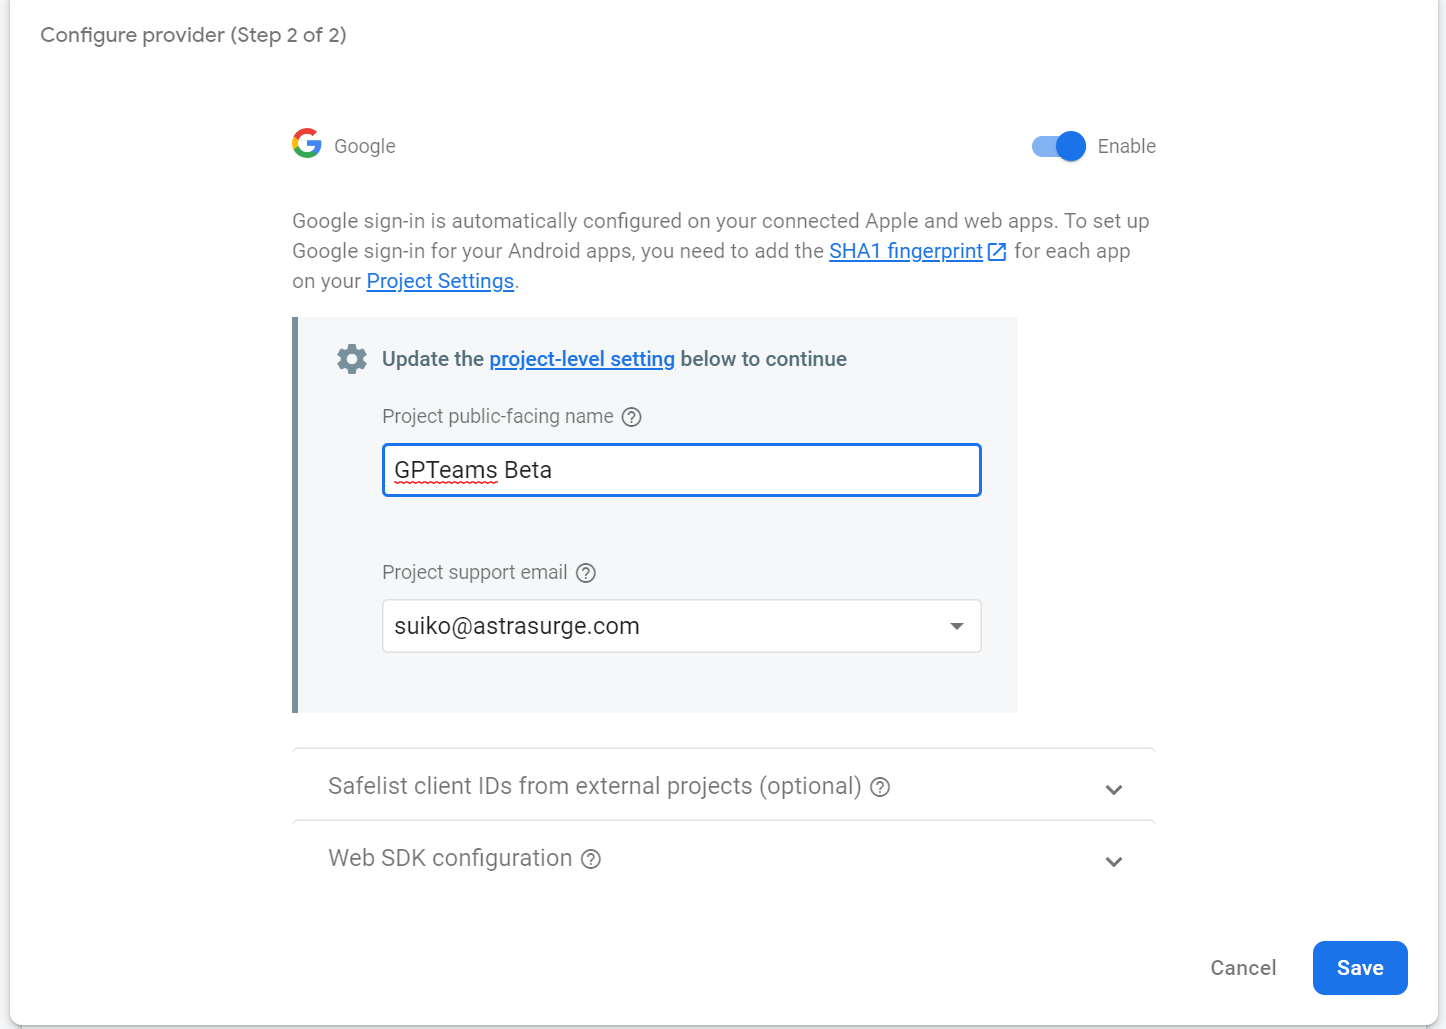1446x1029 pixels.
Task: Click help icon for Project support email
Action: point(586,573)
